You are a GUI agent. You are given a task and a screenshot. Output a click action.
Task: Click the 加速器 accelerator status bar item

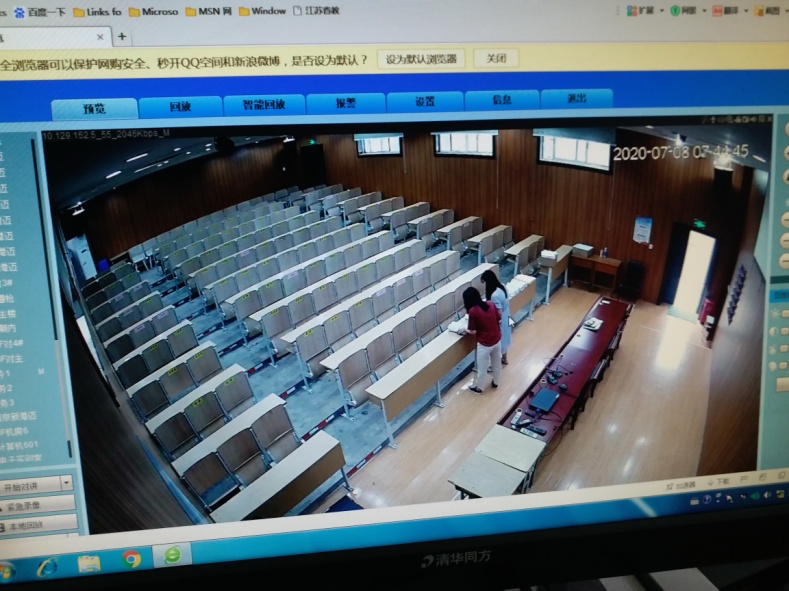tap(680, 485)
